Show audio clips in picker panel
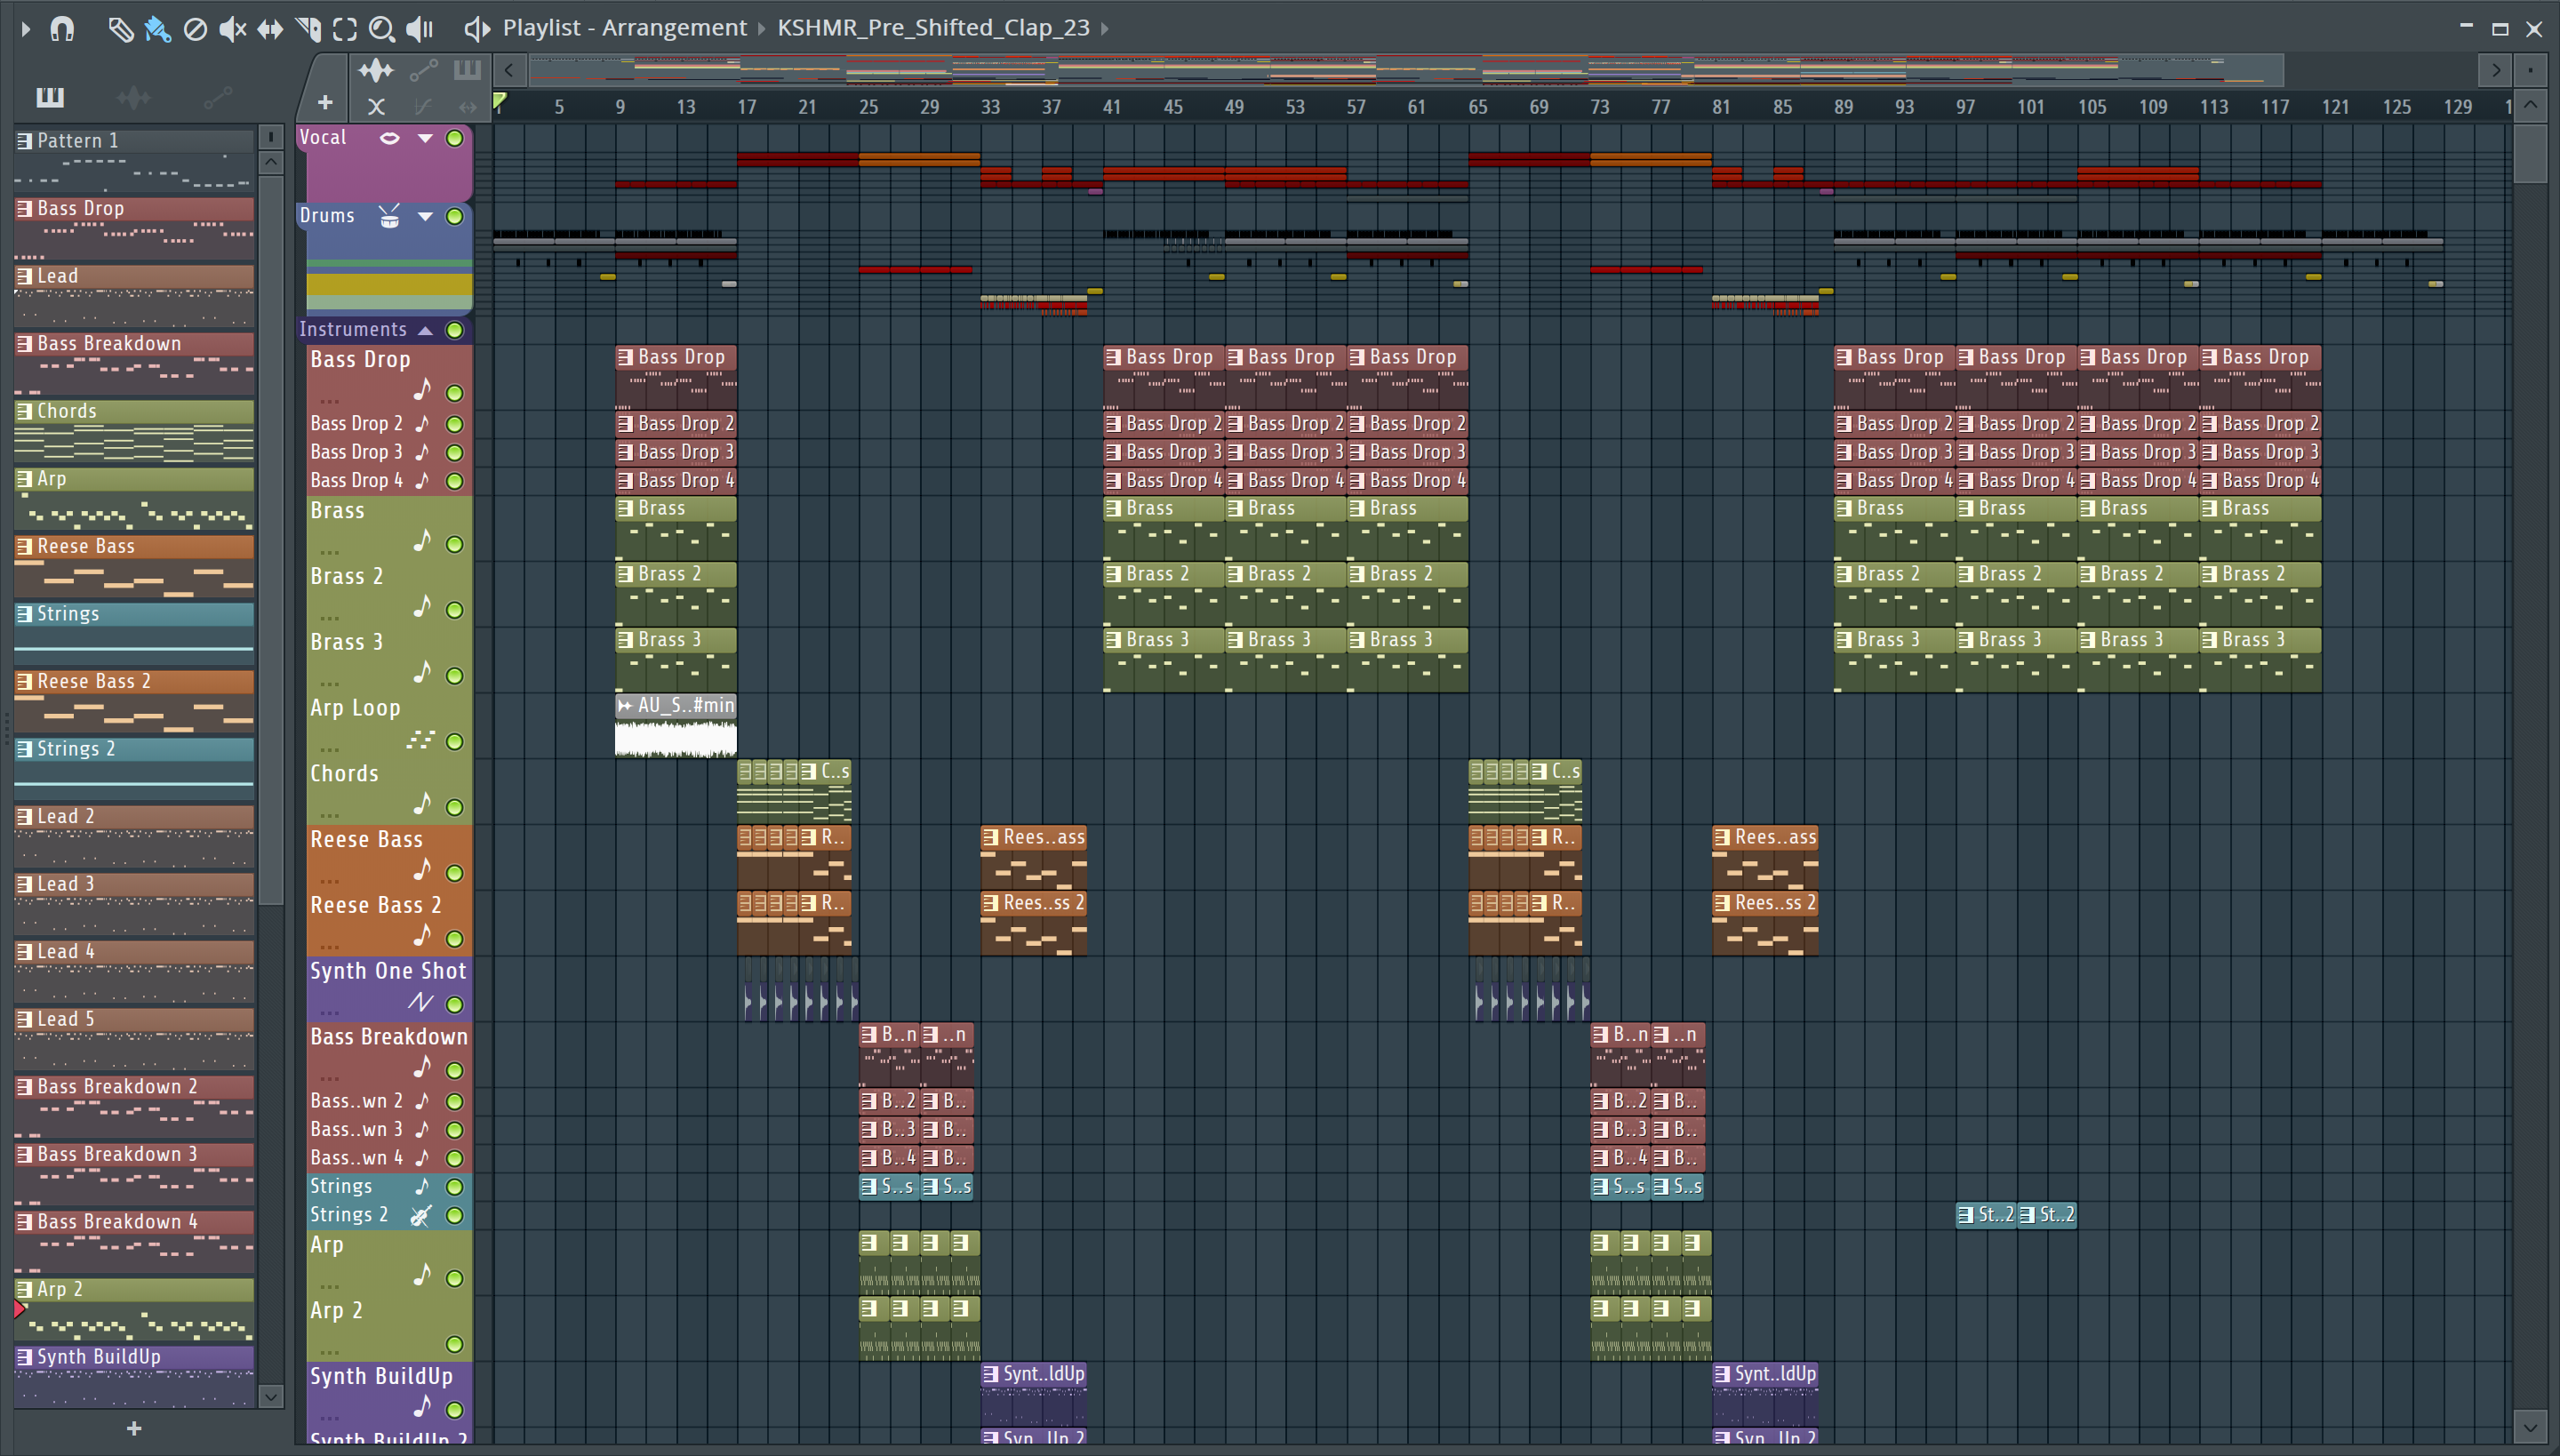The image size is (2560, 1456). pos(133,97)
